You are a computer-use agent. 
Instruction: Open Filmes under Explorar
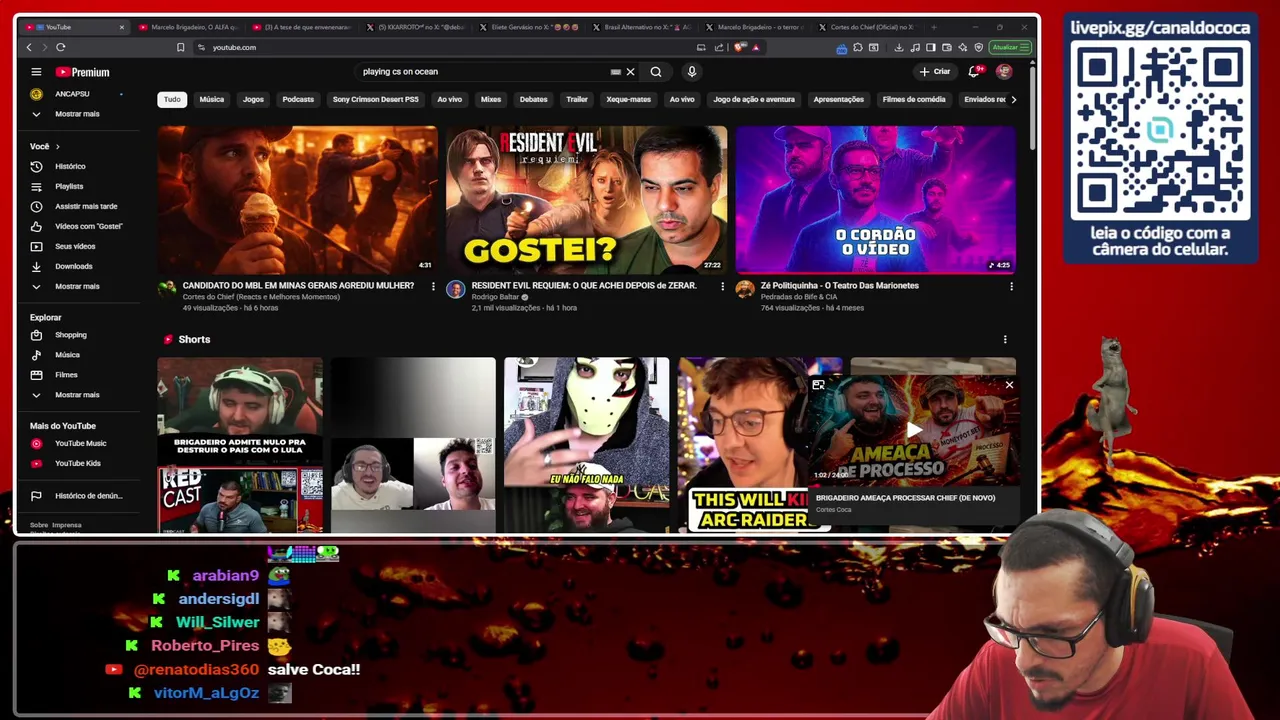[66, 375]
